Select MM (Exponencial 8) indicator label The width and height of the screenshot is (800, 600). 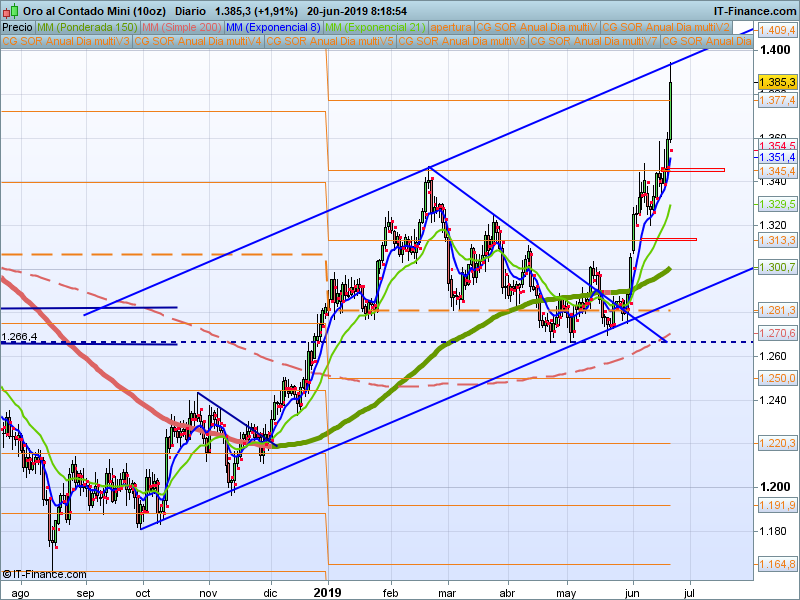273,28
